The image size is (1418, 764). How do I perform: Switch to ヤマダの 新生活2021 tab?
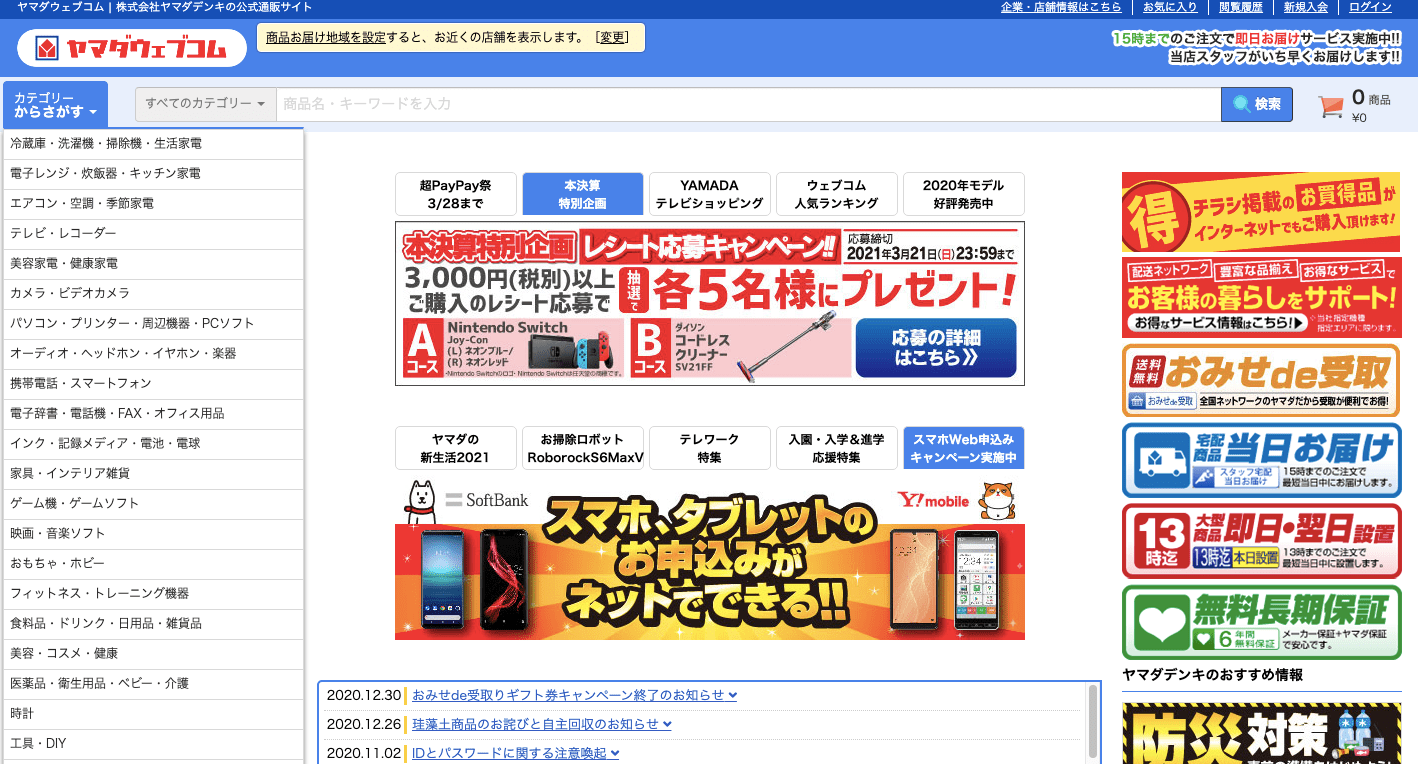[456, 448]
